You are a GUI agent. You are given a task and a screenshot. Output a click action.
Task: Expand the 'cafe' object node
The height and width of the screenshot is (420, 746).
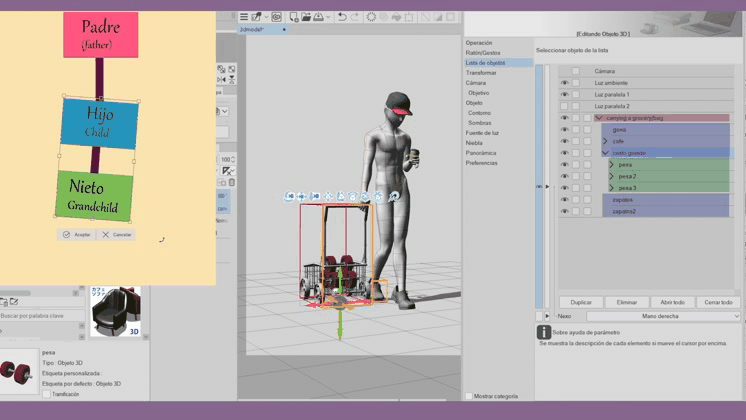[605, 141]
